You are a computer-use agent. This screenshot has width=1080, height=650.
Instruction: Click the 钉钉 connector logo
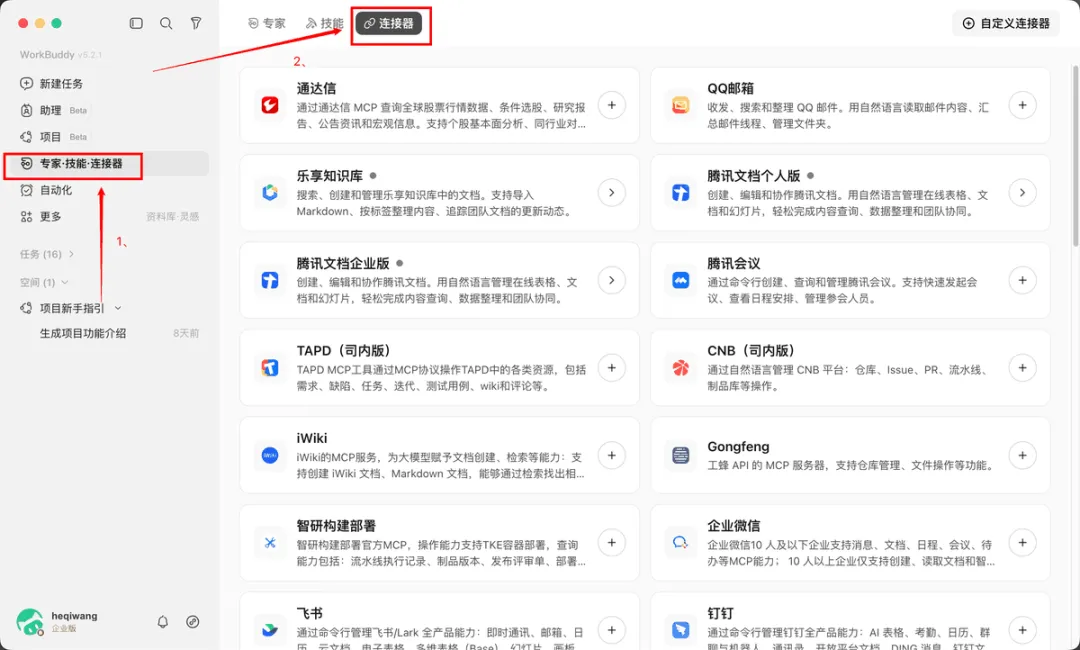681,630
